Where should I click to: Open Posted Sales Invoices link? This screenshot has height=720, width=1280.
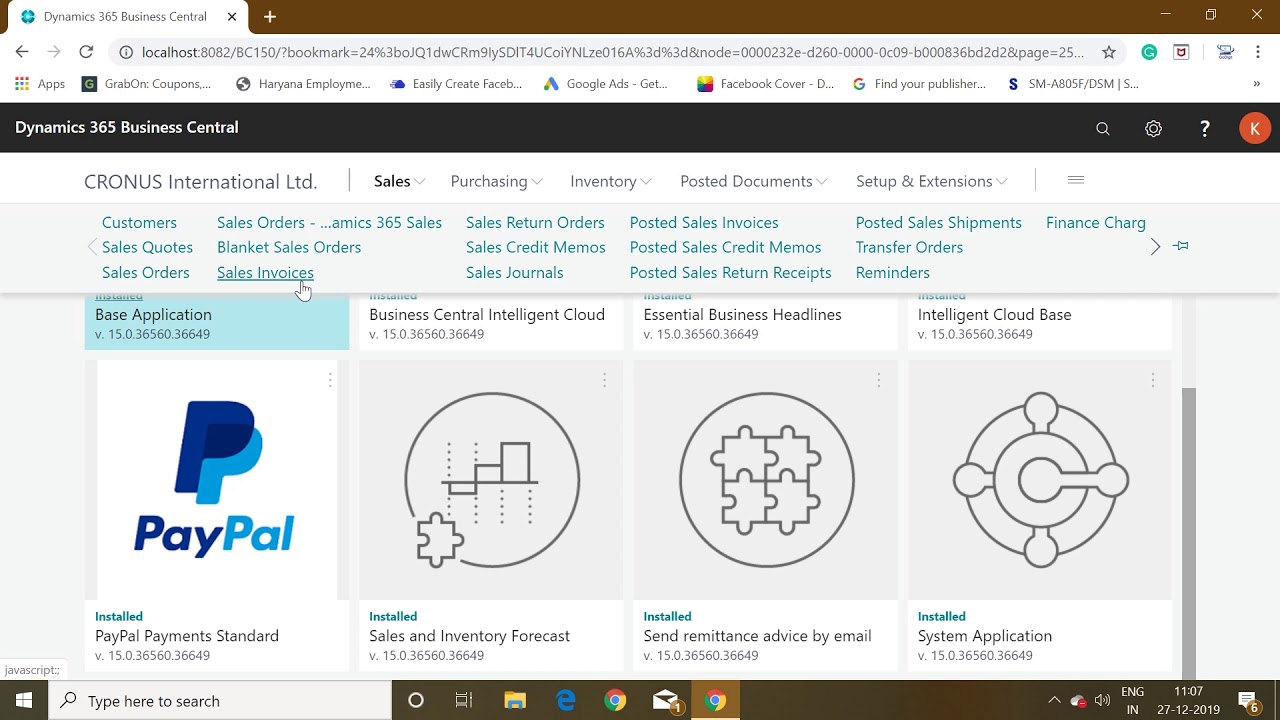coord(704,222)
